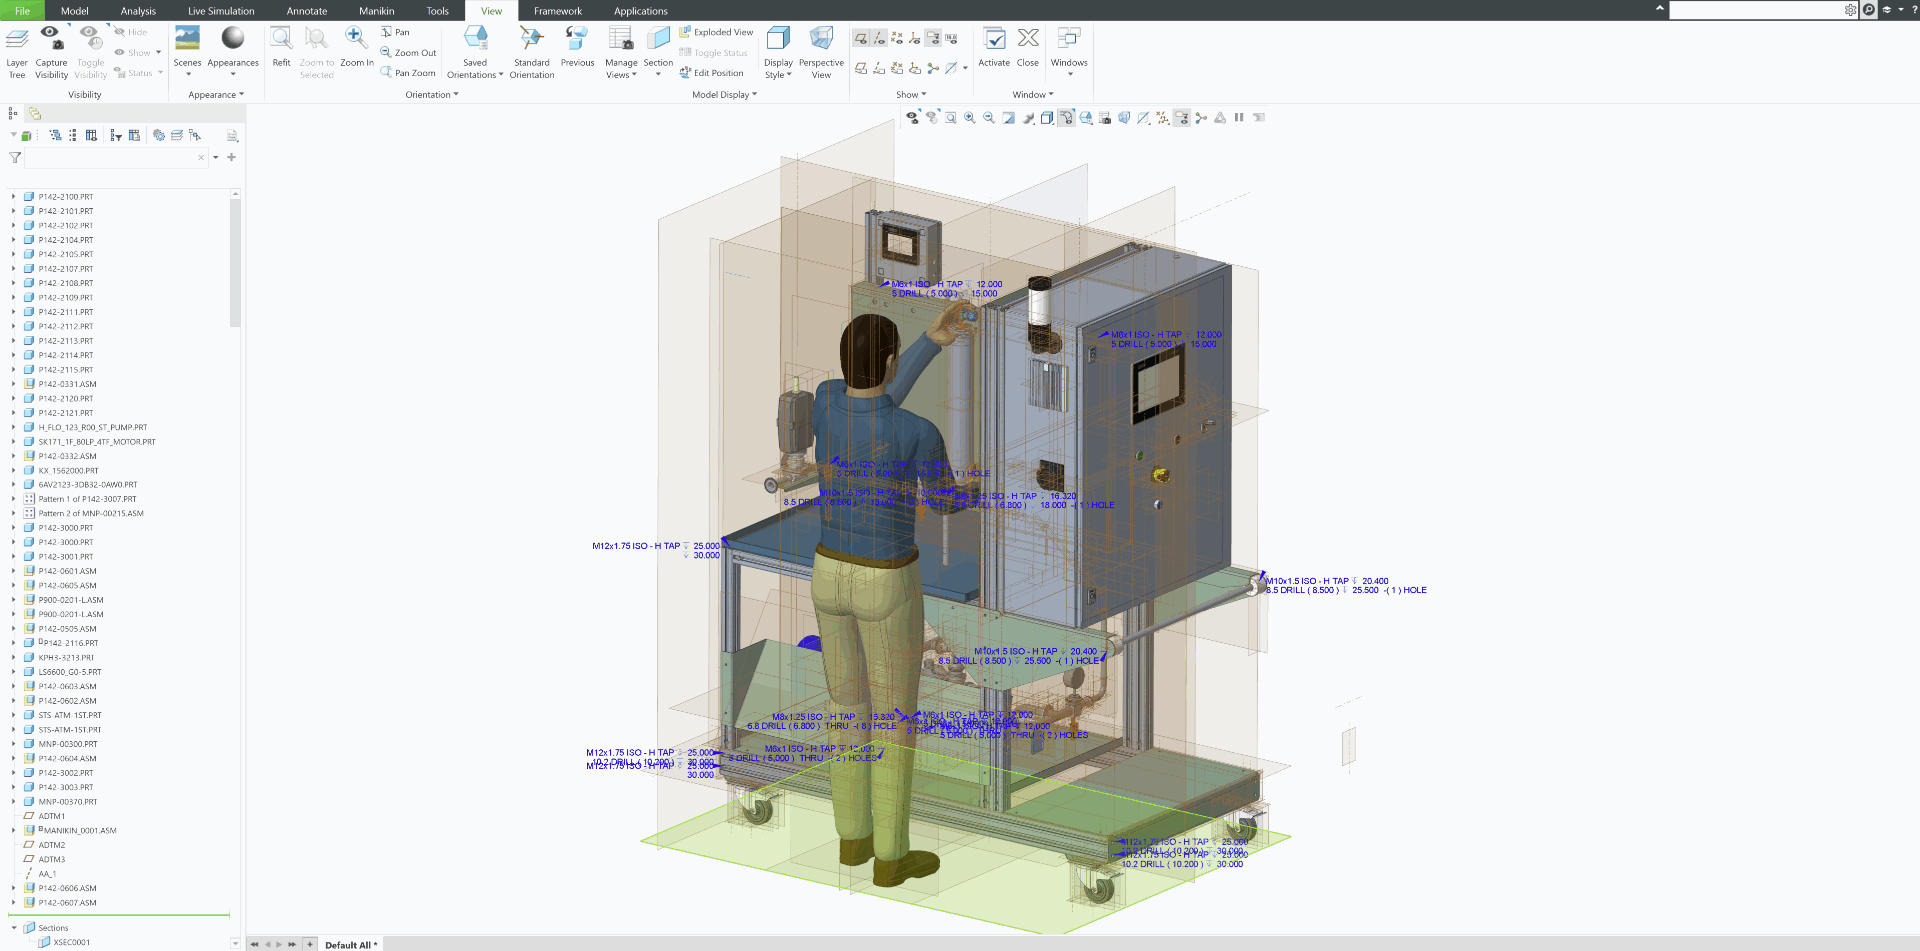Expand the Model Display group overflow

coord(725,95)
